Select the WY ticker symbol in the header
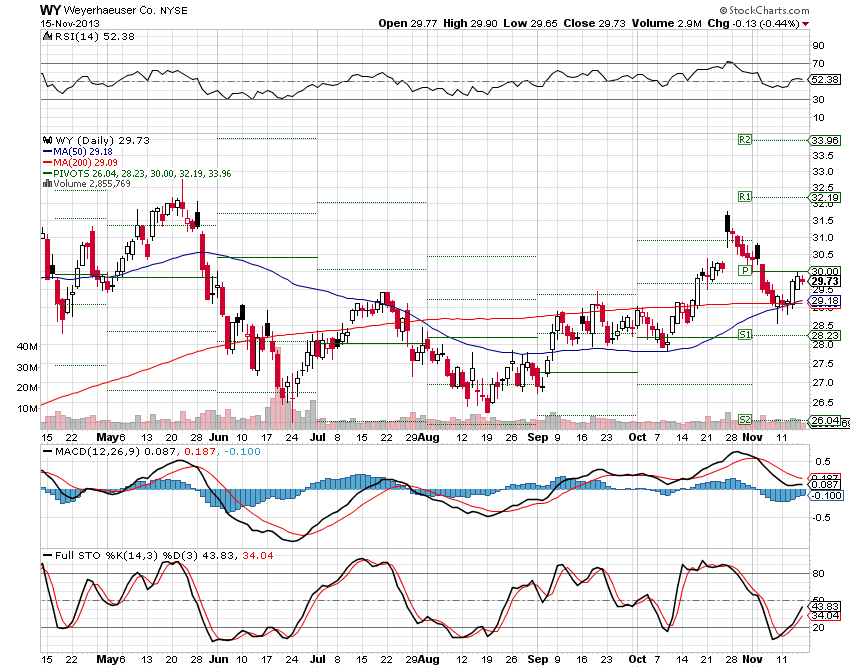The image size is (850, 668). click(x=50, y=10)
